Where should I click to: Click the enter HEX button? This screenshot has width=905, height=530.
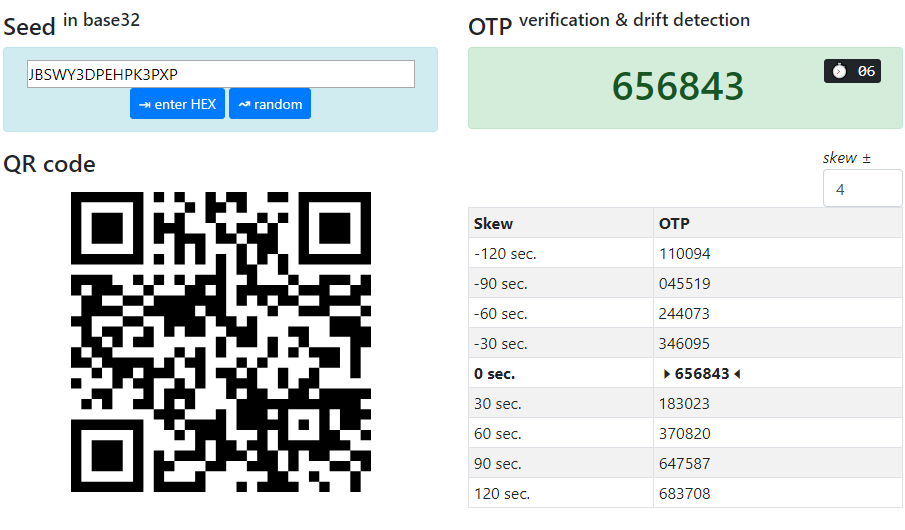pos(177,104)
